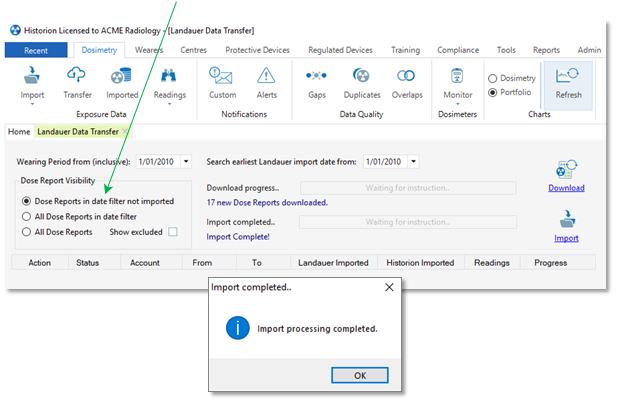Open the Admin ribbon tab
This screenshot has height=404, width=618.
[589, 50]
